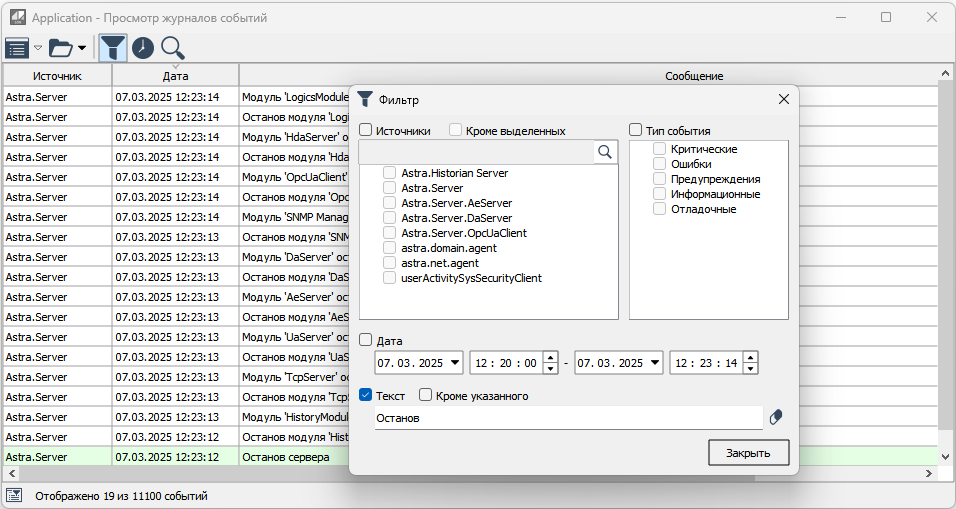Click the event list view icon
Screen dimensions: 956x509
click(17, 47)
